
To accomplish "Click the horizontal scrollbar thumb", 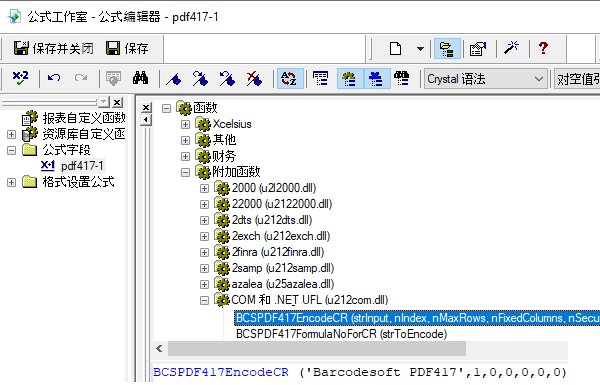I will pyautogui.click(x=317, y=349).
